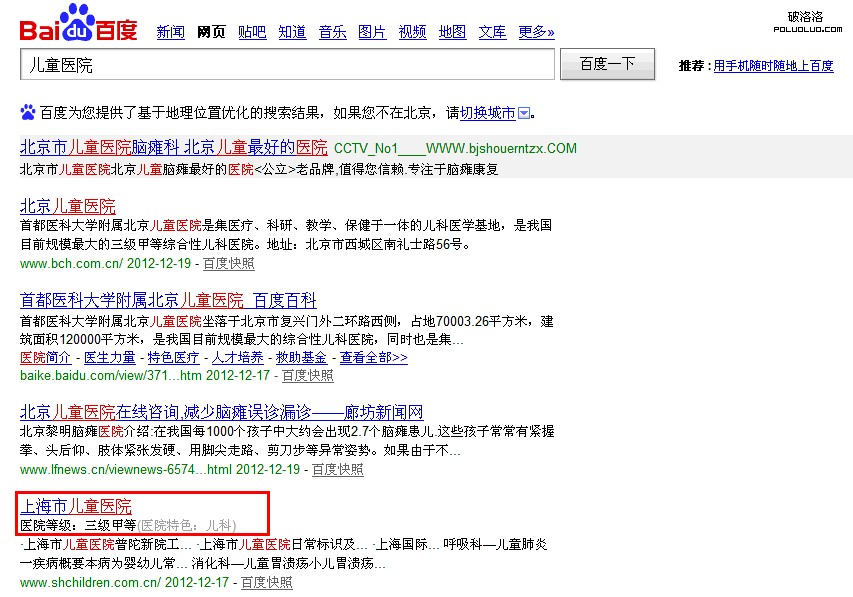
Task: Go to the 知道 tab
Action: click(x=292, y=32)
